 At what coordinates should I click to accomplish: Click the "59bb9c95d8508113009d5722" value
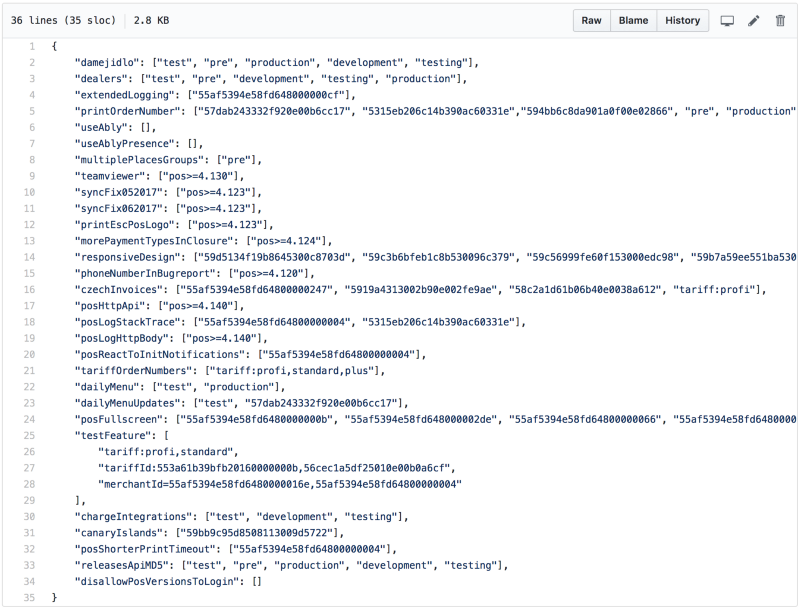coord(257,533)
